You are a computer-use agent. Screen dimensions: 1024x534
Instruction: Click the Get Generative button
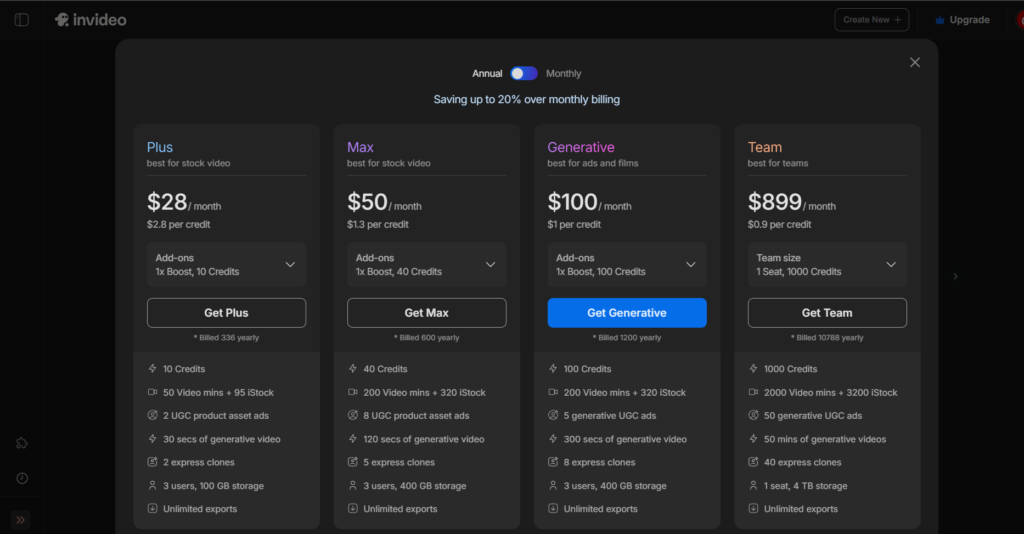(626, 313)
